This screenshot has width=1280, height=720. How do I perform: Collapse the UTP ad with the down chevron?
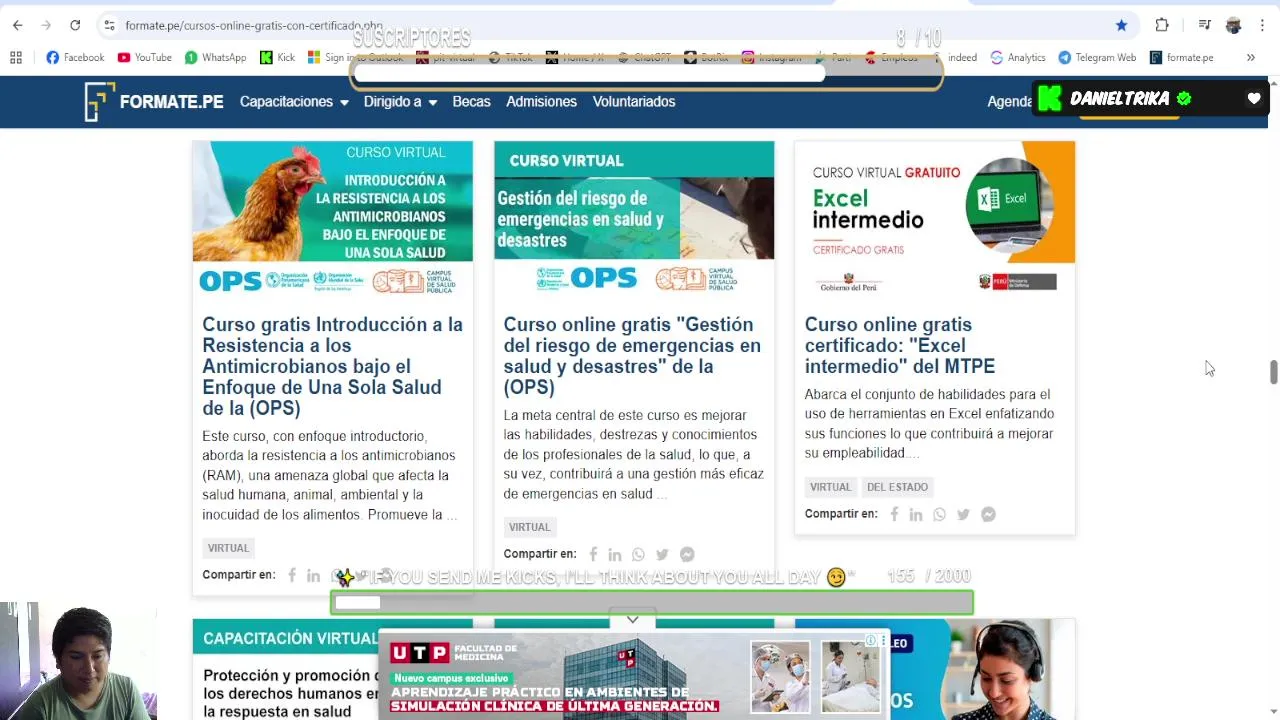click(632, 620)
